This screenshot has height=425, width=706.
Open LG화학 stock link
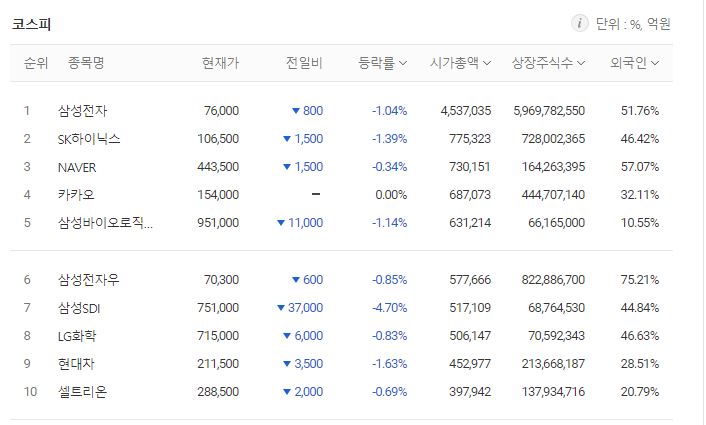tap(77, 336)
